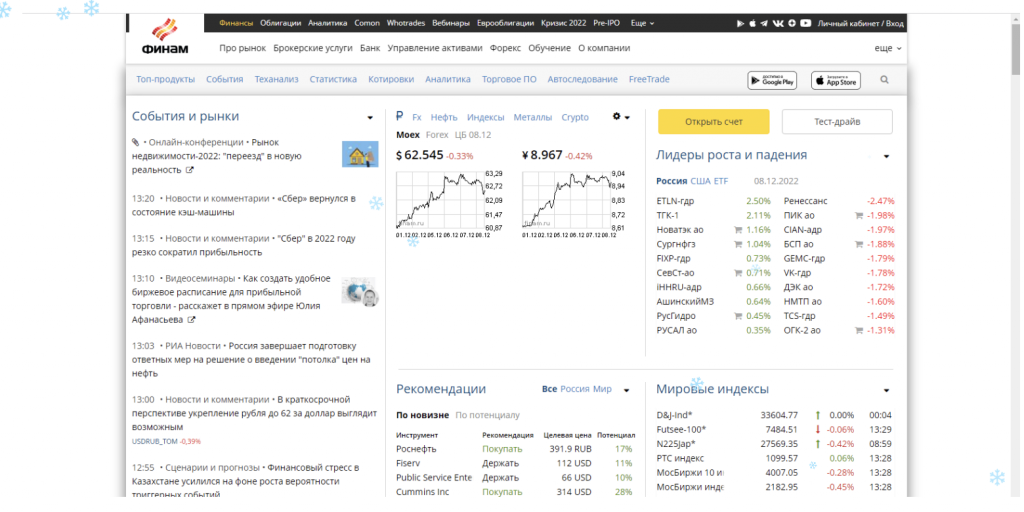Image resolution: width=1024 pixels, height=512 pixels.
Task: Click the App Store badge
Action: click(x=835, y=80)
